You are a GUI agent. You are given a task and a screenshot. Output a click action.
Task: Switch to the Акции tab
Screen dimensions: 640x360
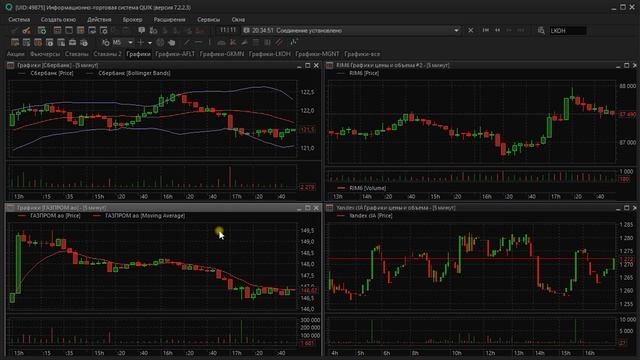point(16,54)
